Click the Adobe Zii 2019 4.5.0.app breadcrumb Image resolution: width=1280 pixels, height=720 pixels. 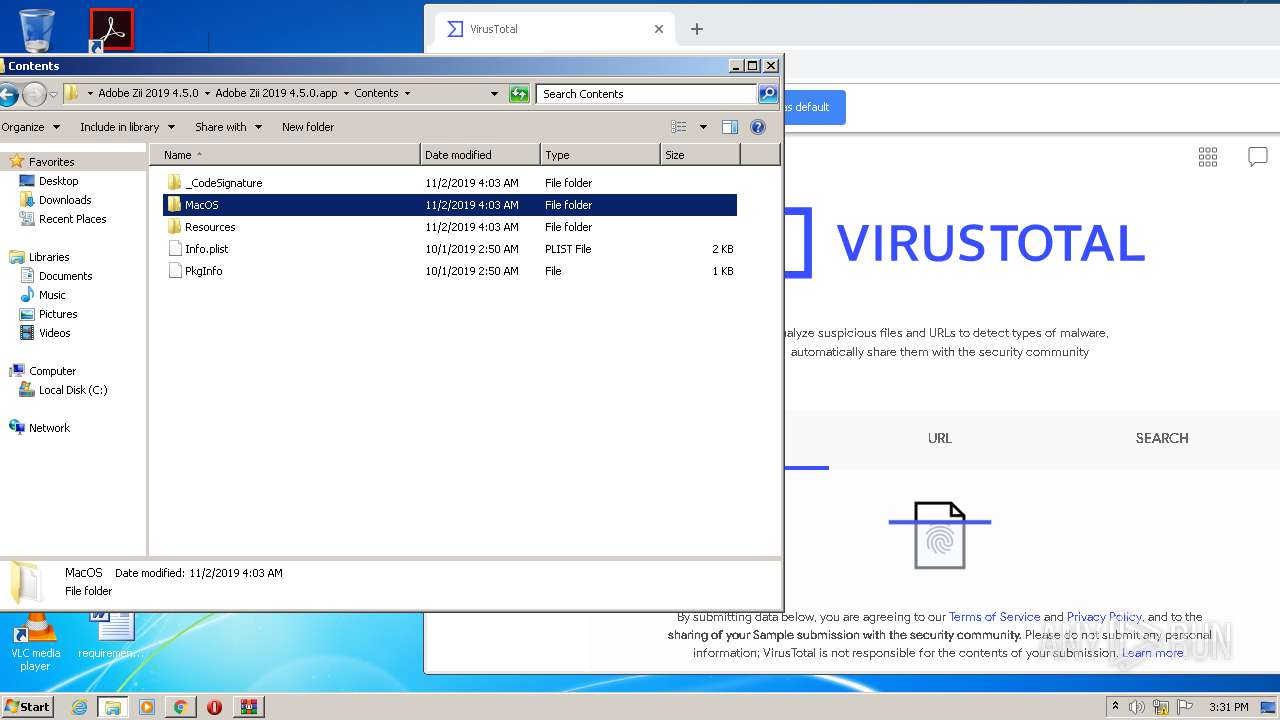276,94
